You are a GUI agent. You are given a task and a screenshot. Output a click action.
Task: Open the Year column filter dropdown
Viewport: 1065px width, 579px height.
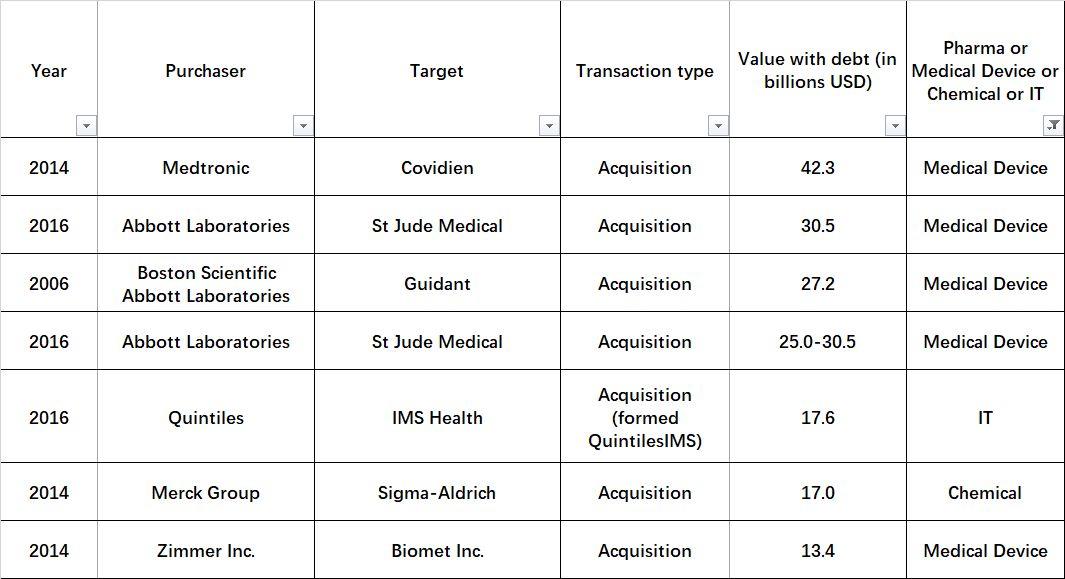(x=86, y=126)
